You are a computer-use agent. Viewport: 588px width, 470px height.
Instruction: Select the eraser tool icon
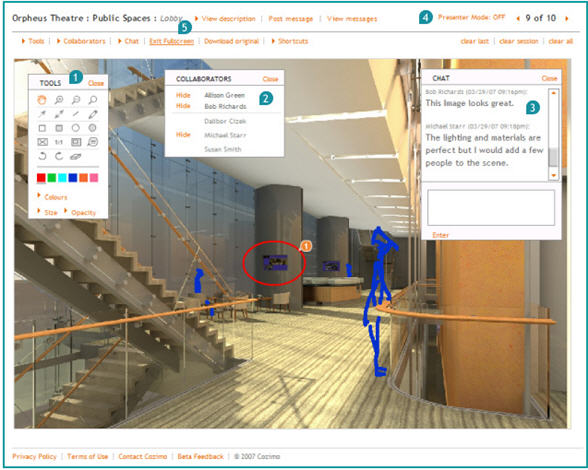(76, 156)
